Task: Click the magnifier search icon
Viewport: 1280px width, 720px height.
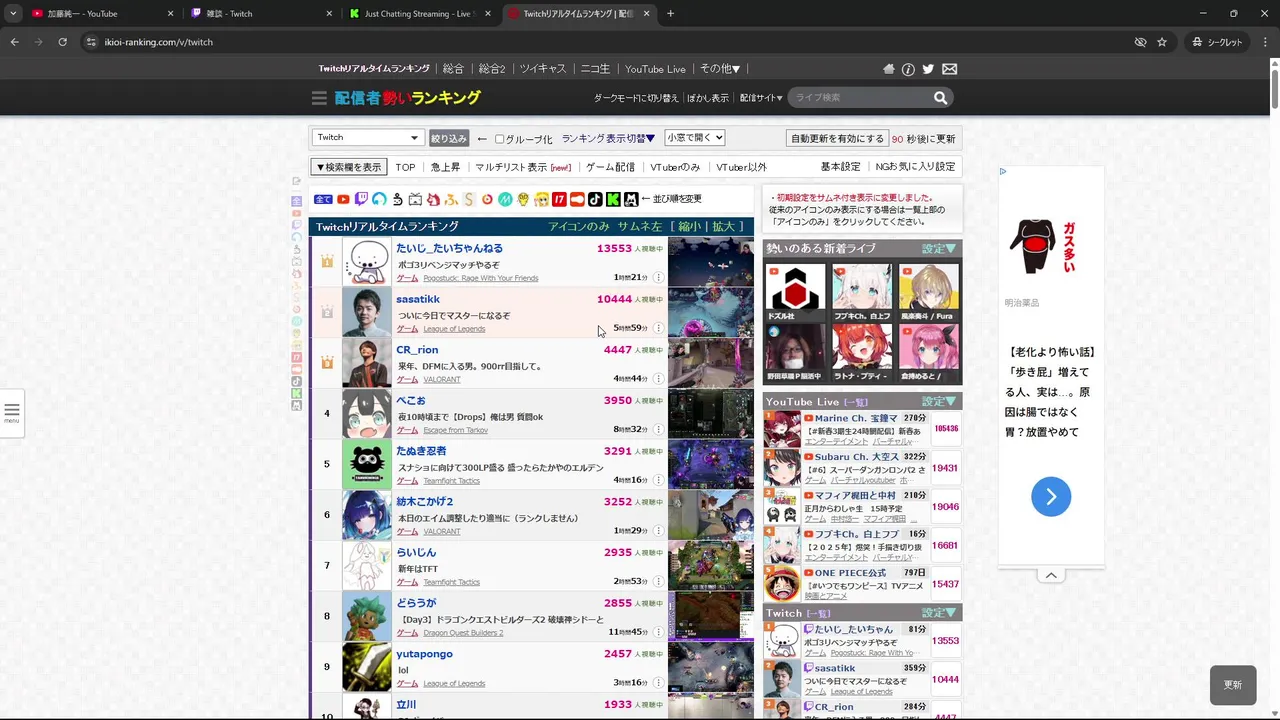Action: [940, 98]
